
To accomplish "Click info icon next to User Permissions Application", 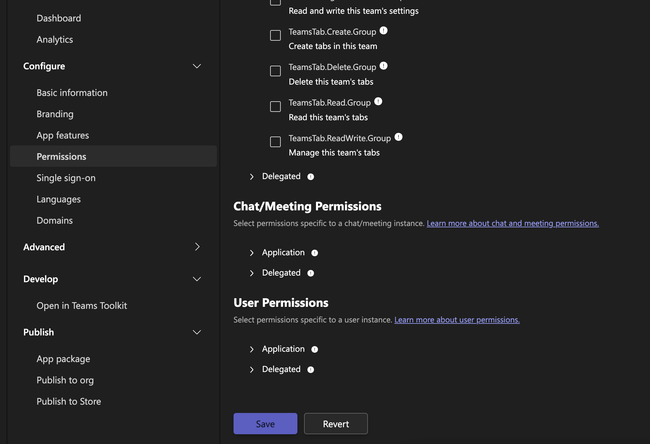I will click(314, 349).
